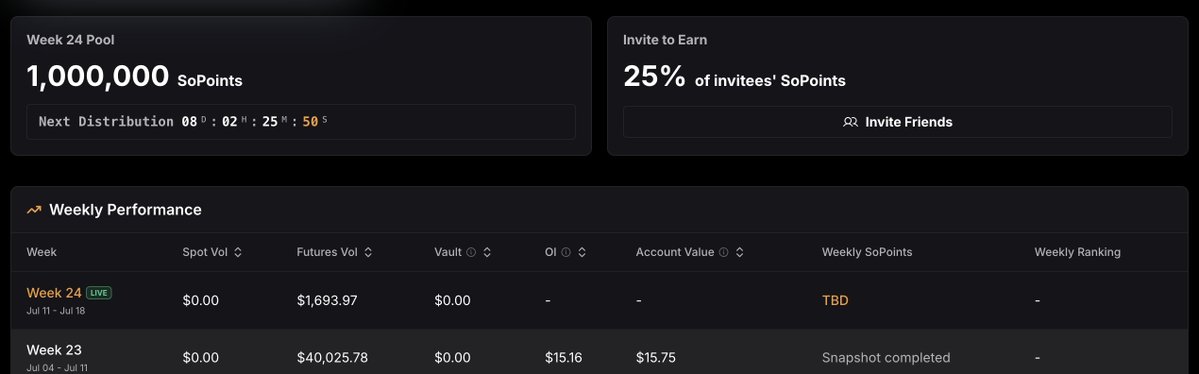Click the Invite Friends people icon
Image resolution: width=1199 pixels, height=374 pixels.
850,122
